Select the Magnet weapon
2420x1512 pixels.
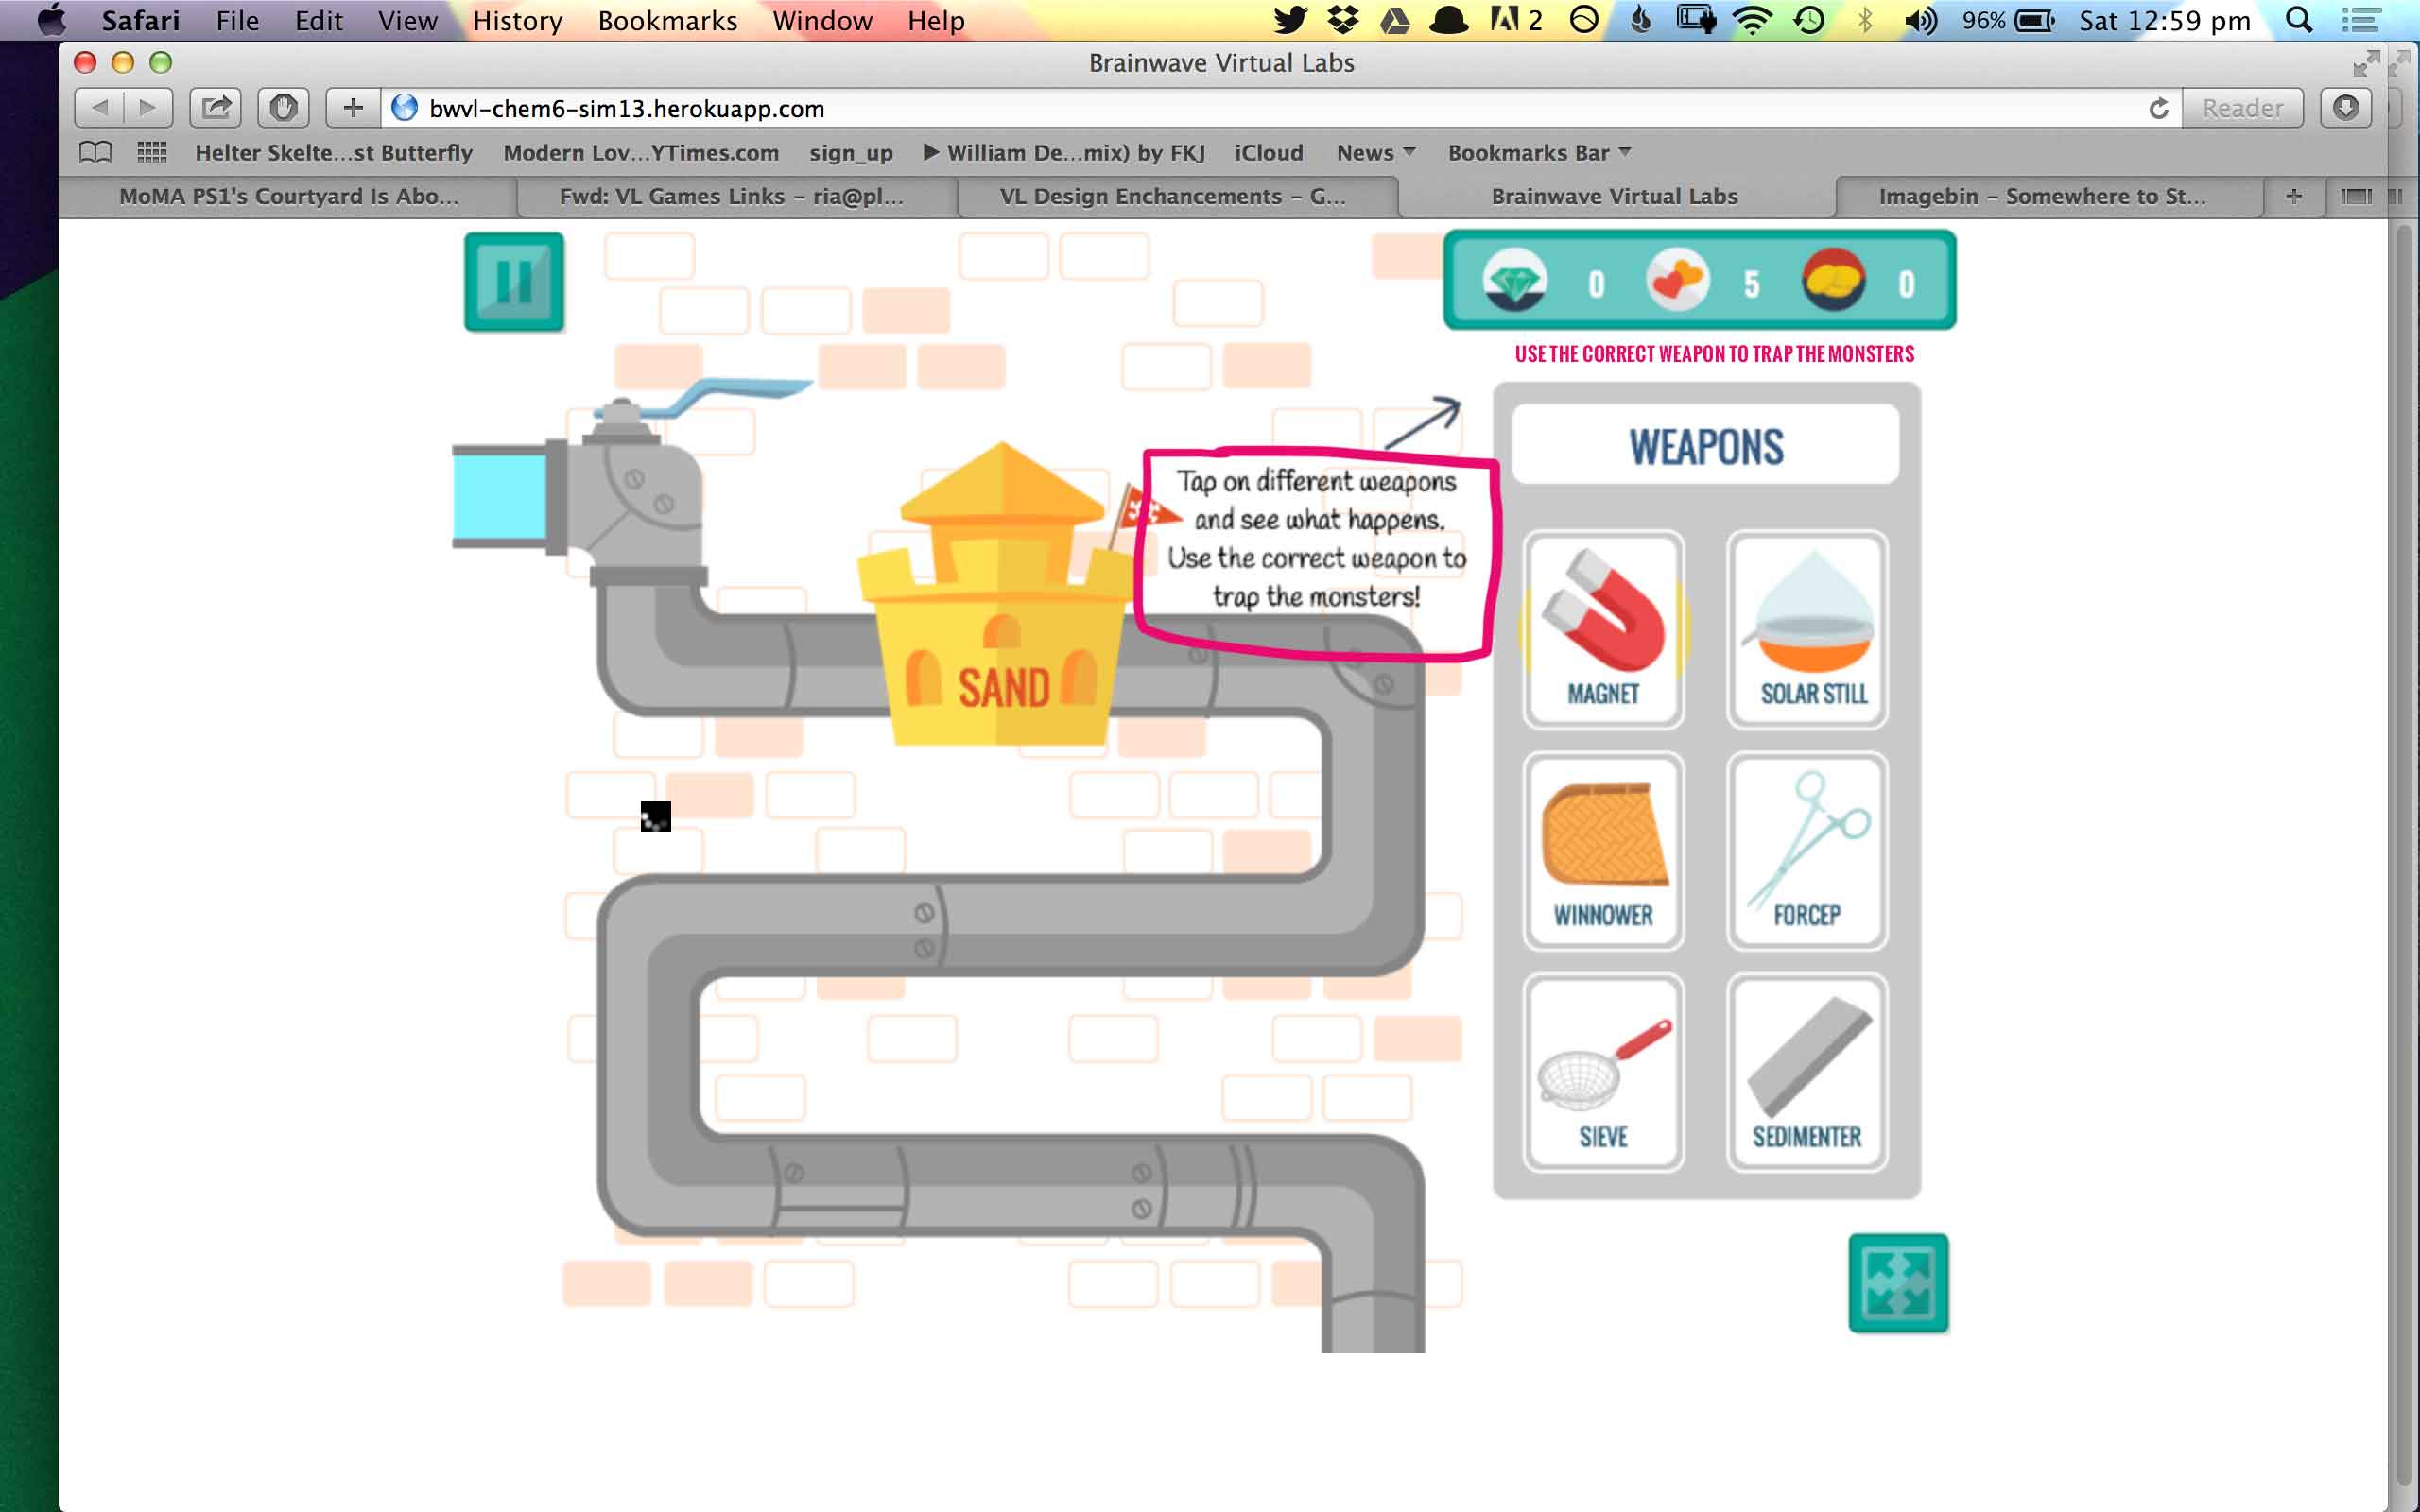[1603, 630]
